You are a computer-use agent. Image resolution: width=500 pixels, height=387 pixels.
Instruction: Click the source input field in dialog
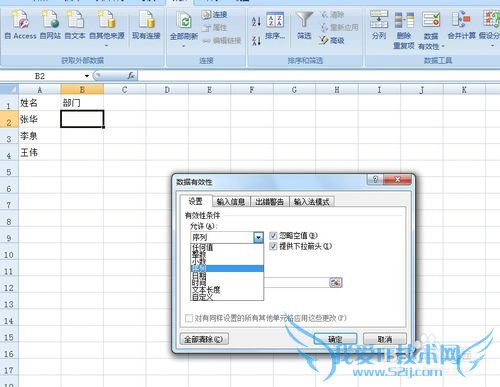(297, 283)
